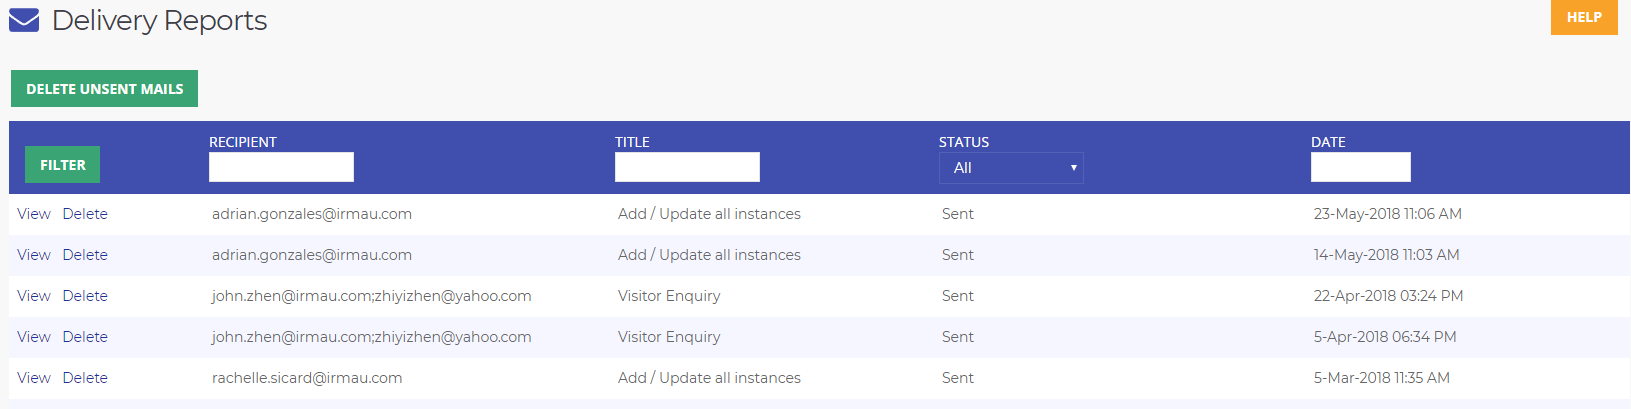
Task: Click the Delivery Reports page heading
Action: [x=159, y=20]
